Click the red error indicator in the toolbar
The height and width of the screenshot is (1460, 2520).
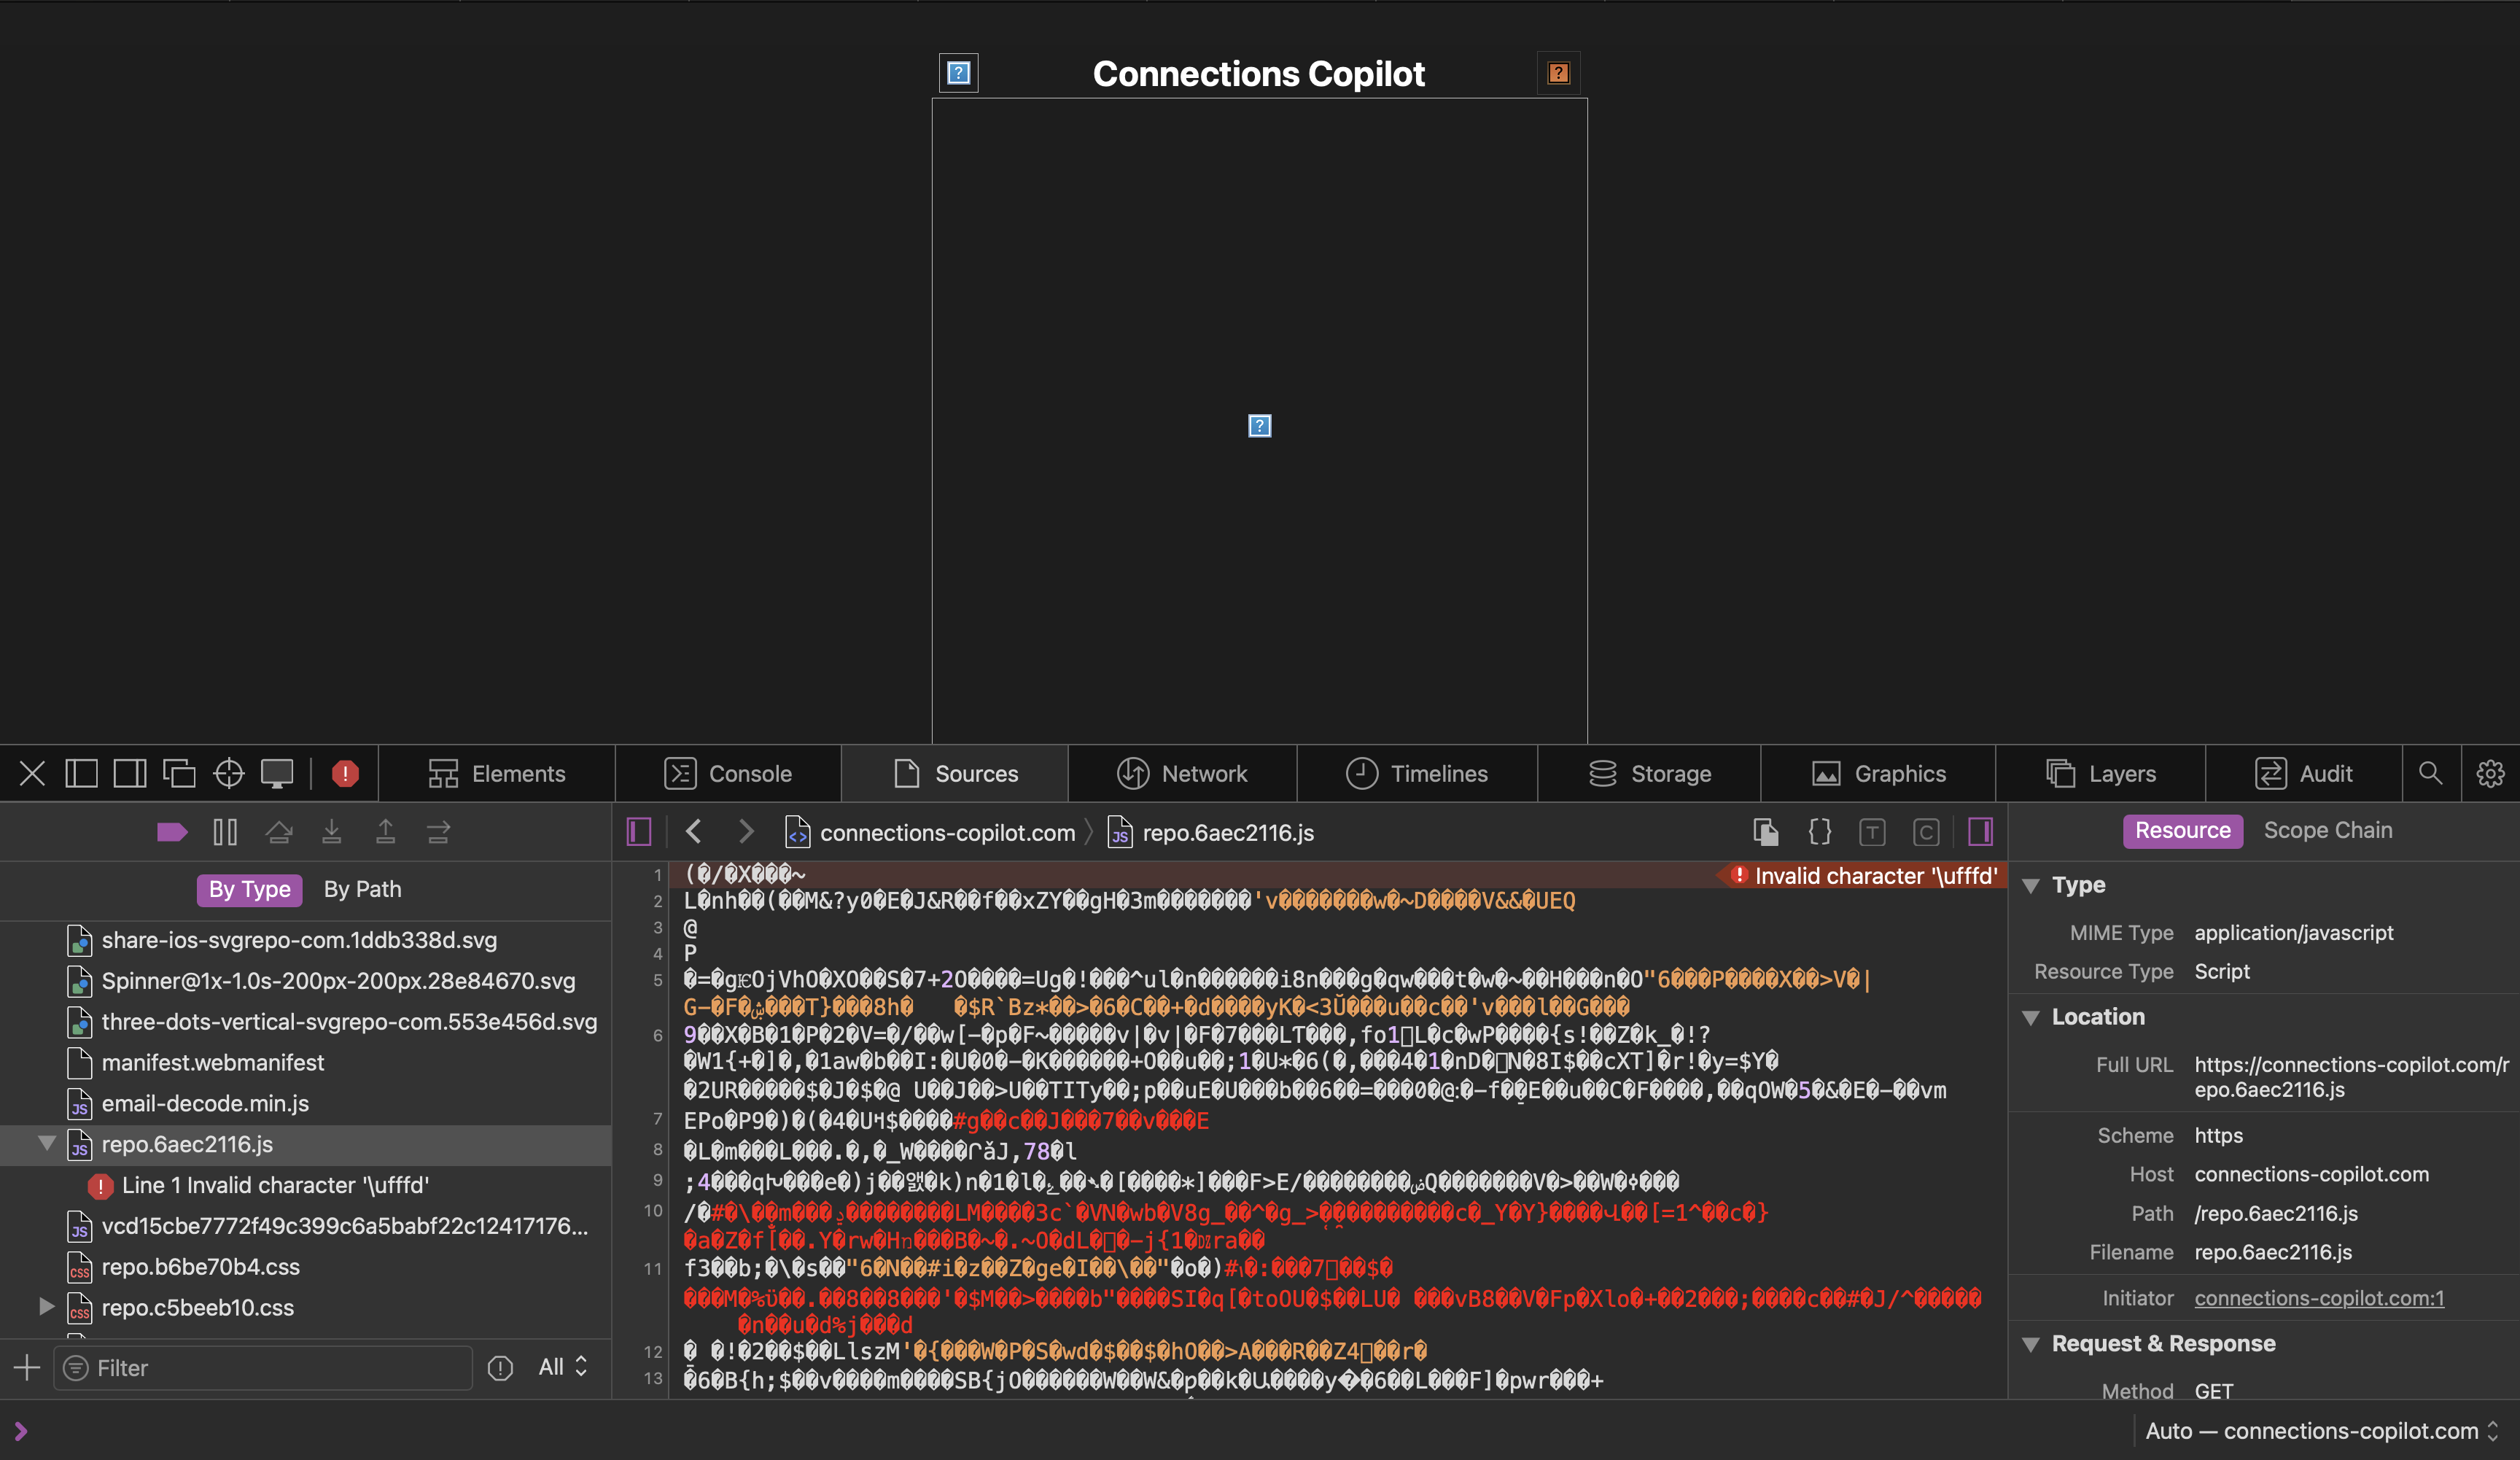tap(345, 773)
